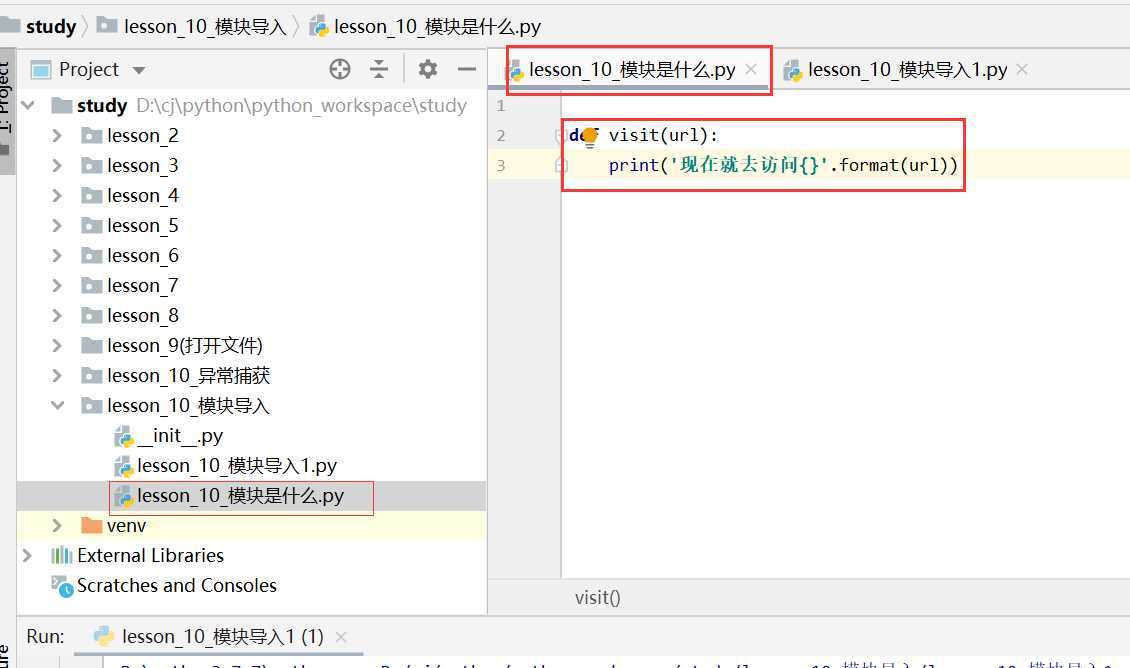Open Project panel settings gear
The height and width of the screenshot is (668, 1130).
click(427, 69)
